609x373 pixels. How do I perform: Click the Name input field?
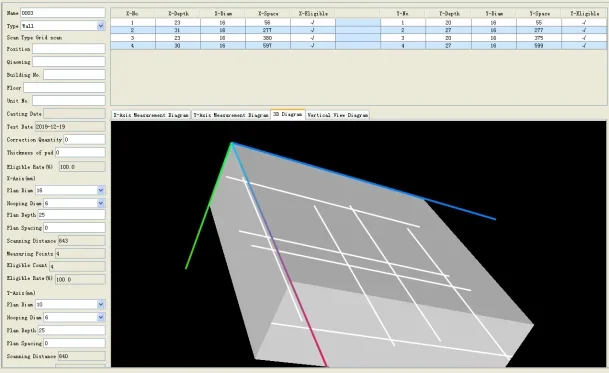coord(63,13)
